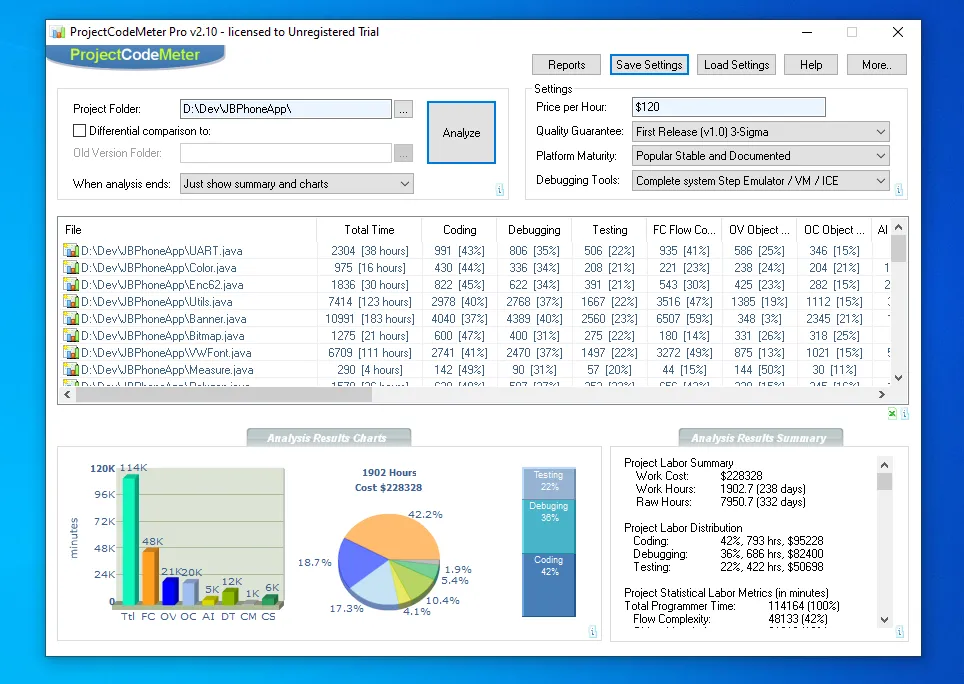Click the Load Settings button
964x684 pixels.
[x=736, y=64]
